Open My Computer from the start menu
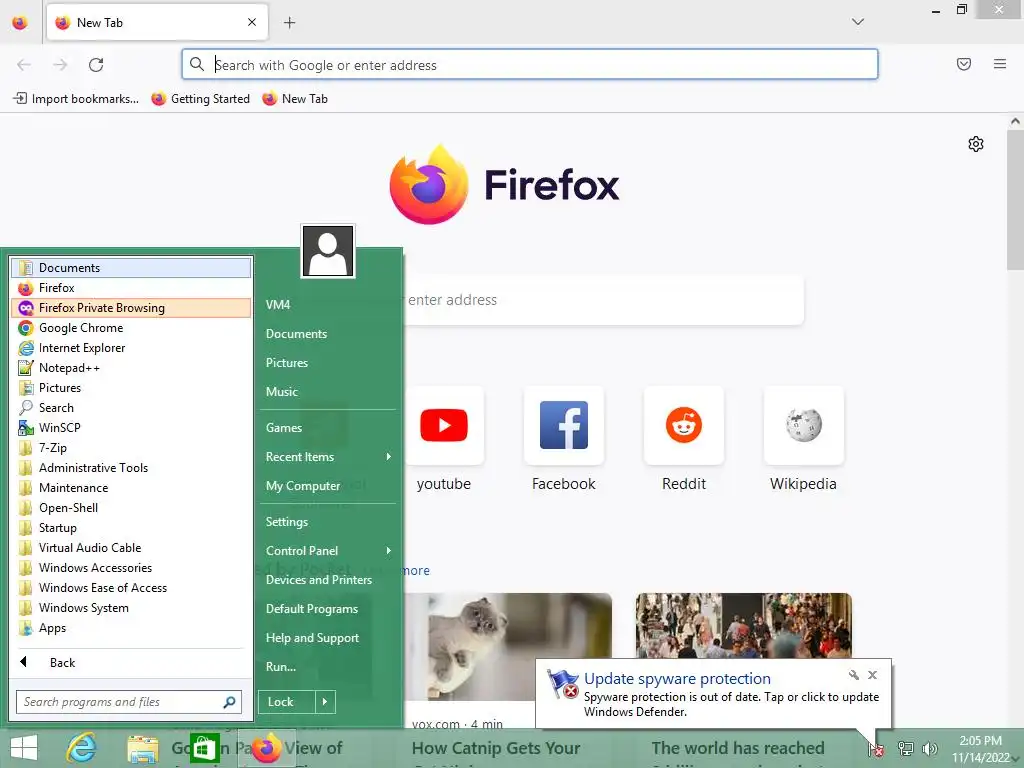 point(328,486)
